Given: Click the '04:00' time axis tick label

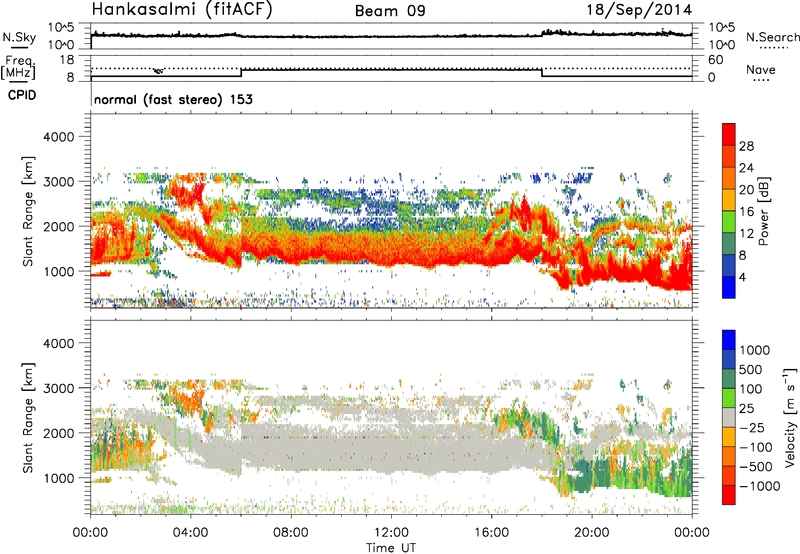Looking at the screenshot, I should [x=190, y=533].
